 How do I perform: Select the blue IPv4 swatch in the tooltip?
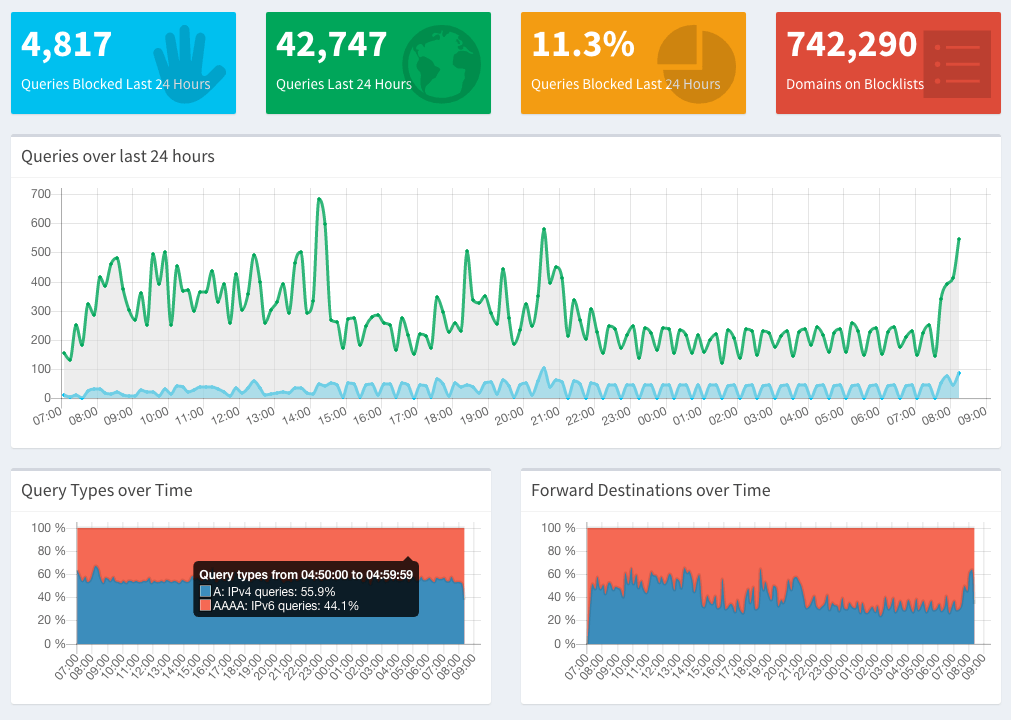206,591
